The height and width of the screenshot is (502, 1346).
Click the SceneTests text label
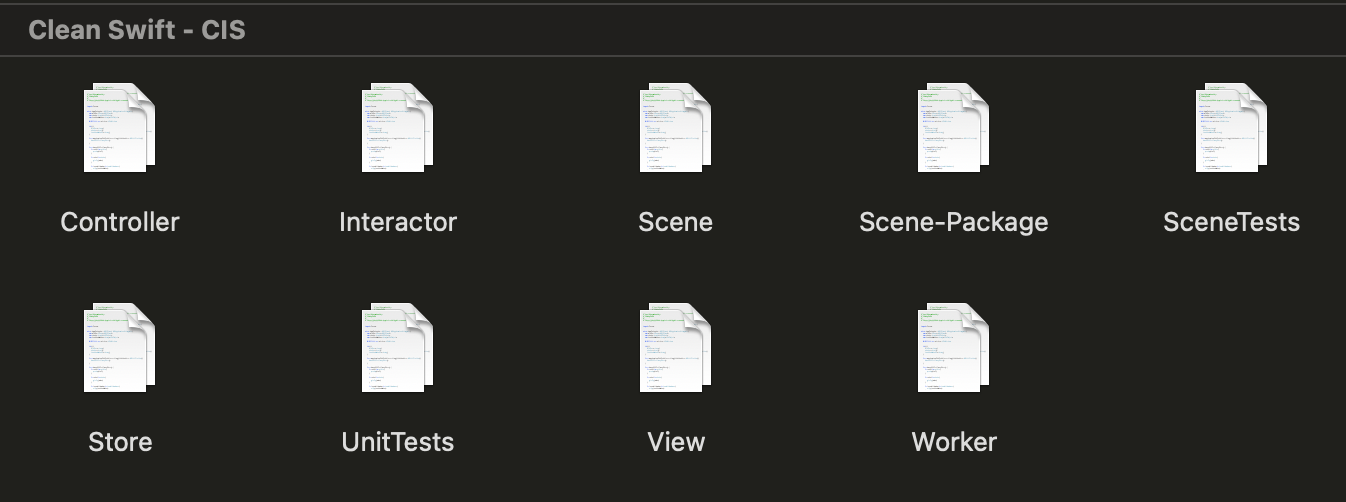[1232, 222]
